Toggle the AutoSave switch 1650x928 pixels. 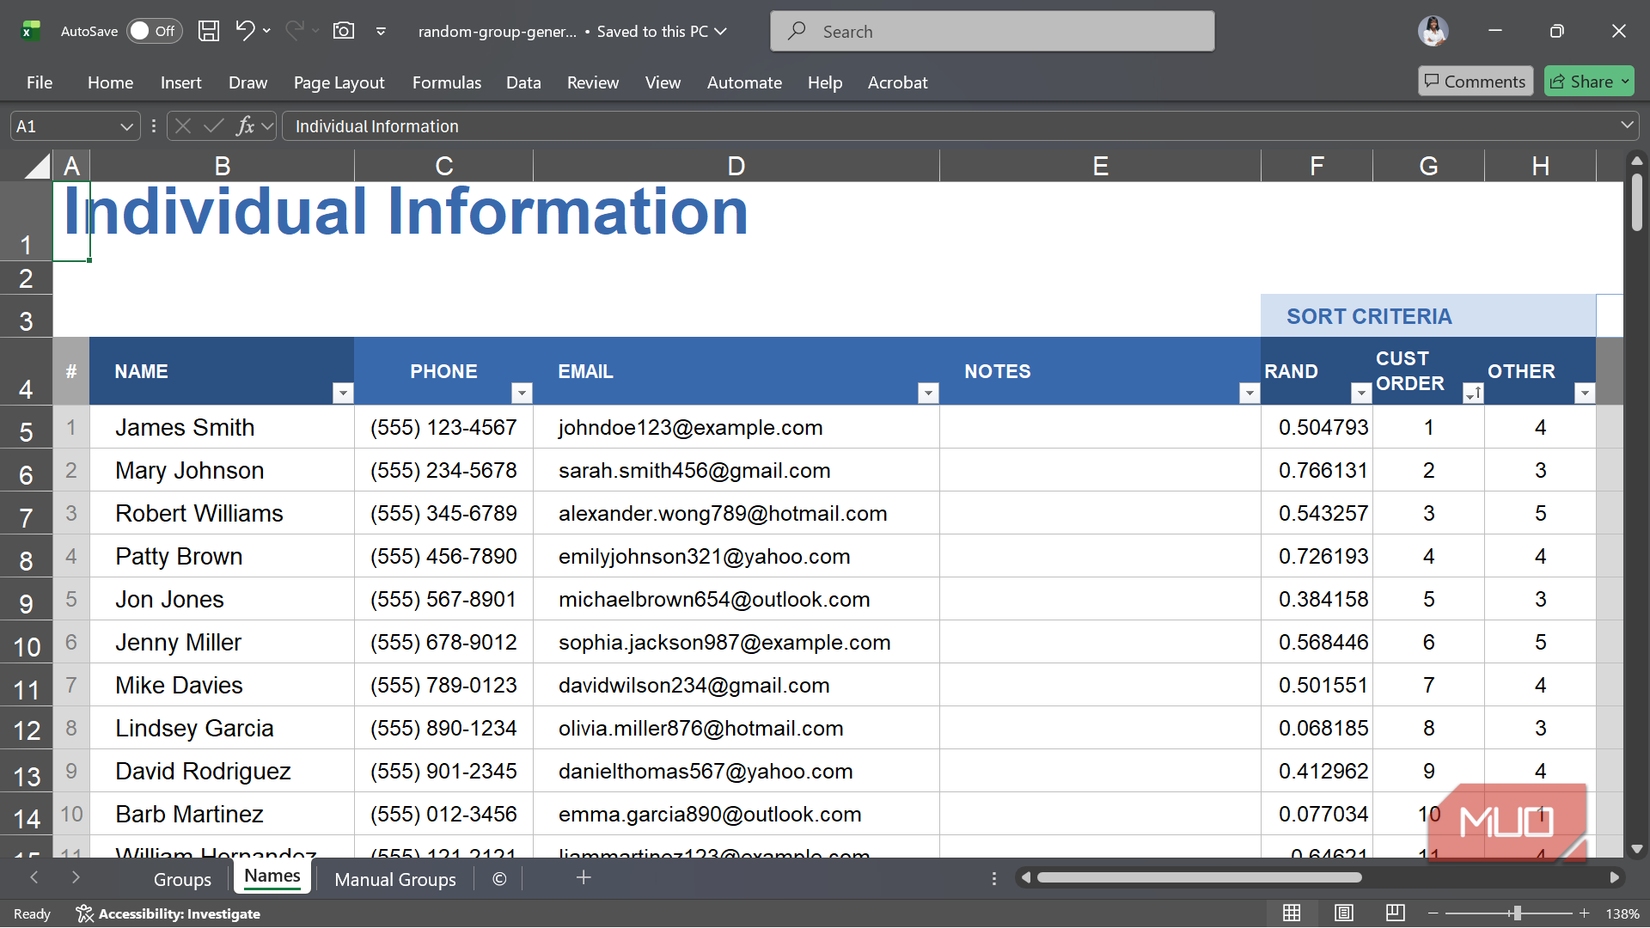[x=153, y=31]
